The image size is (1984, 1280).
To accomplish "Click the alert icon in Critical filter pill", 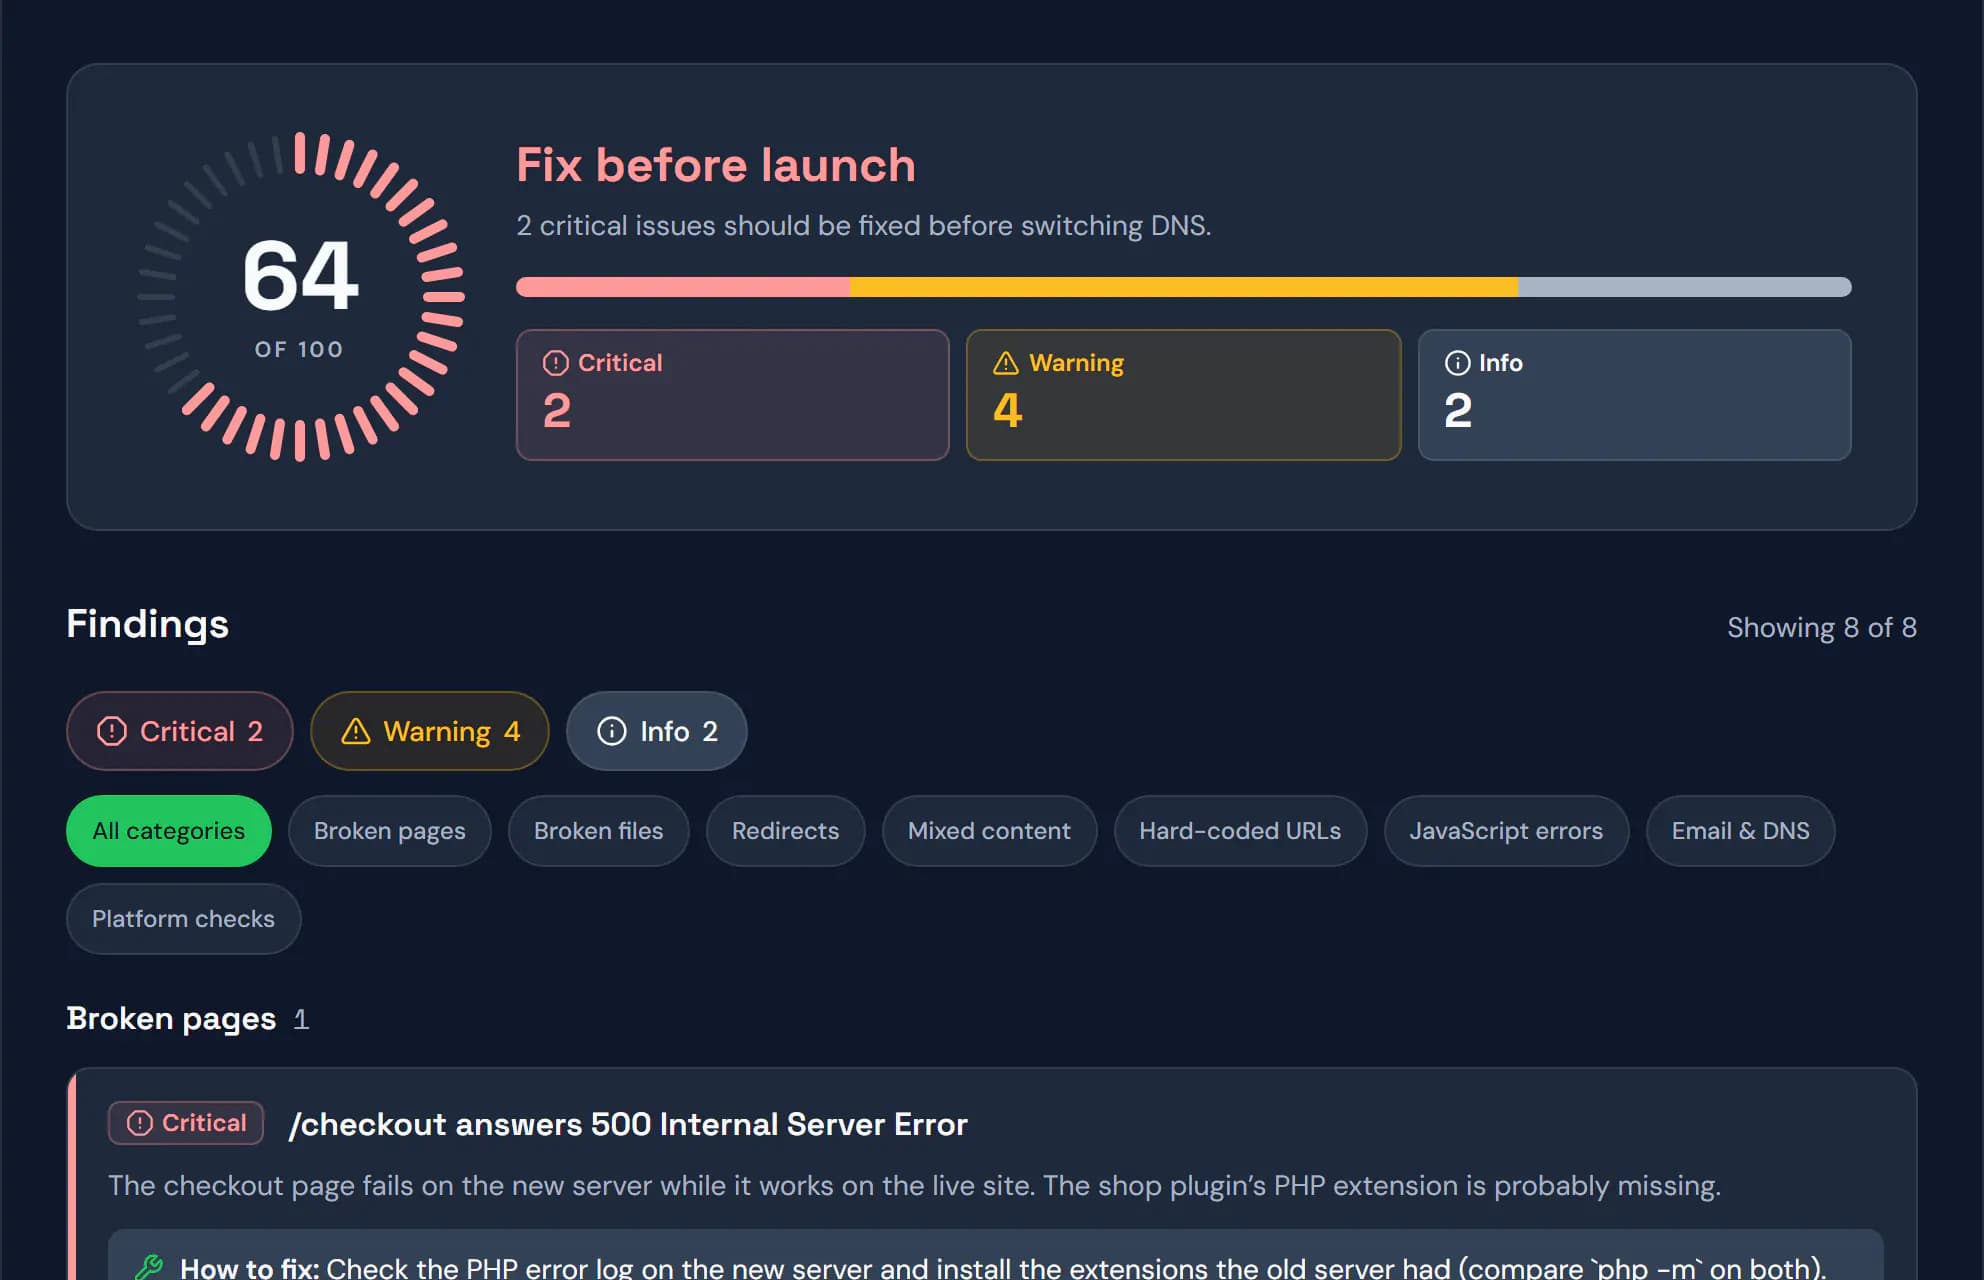I will click(112, 731).
